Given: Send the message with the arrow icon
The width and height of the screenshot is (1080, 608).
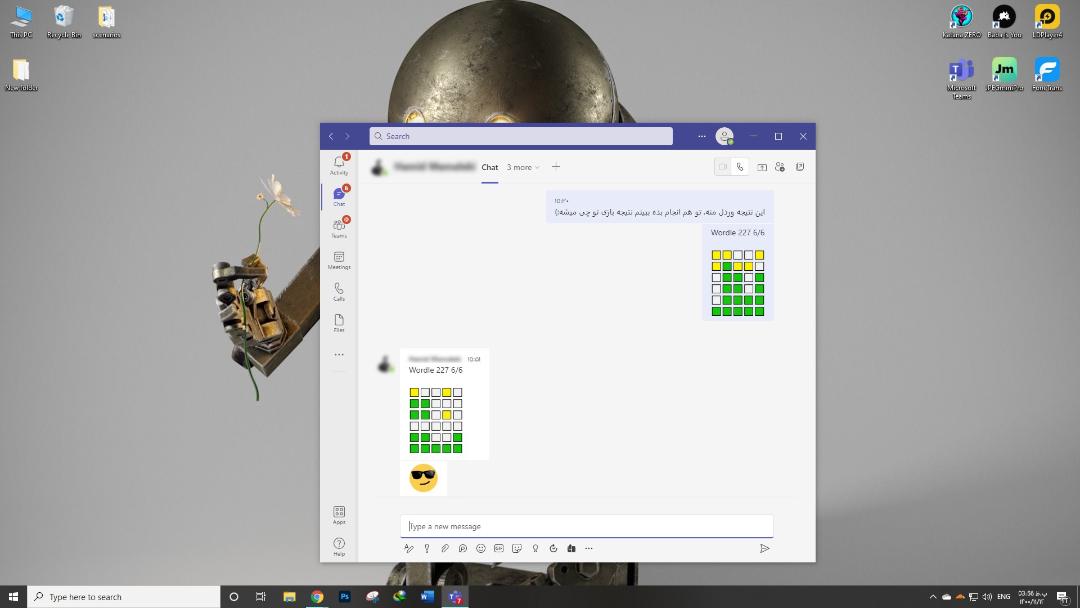Looking at the screenshot, I should pos(765,549).
